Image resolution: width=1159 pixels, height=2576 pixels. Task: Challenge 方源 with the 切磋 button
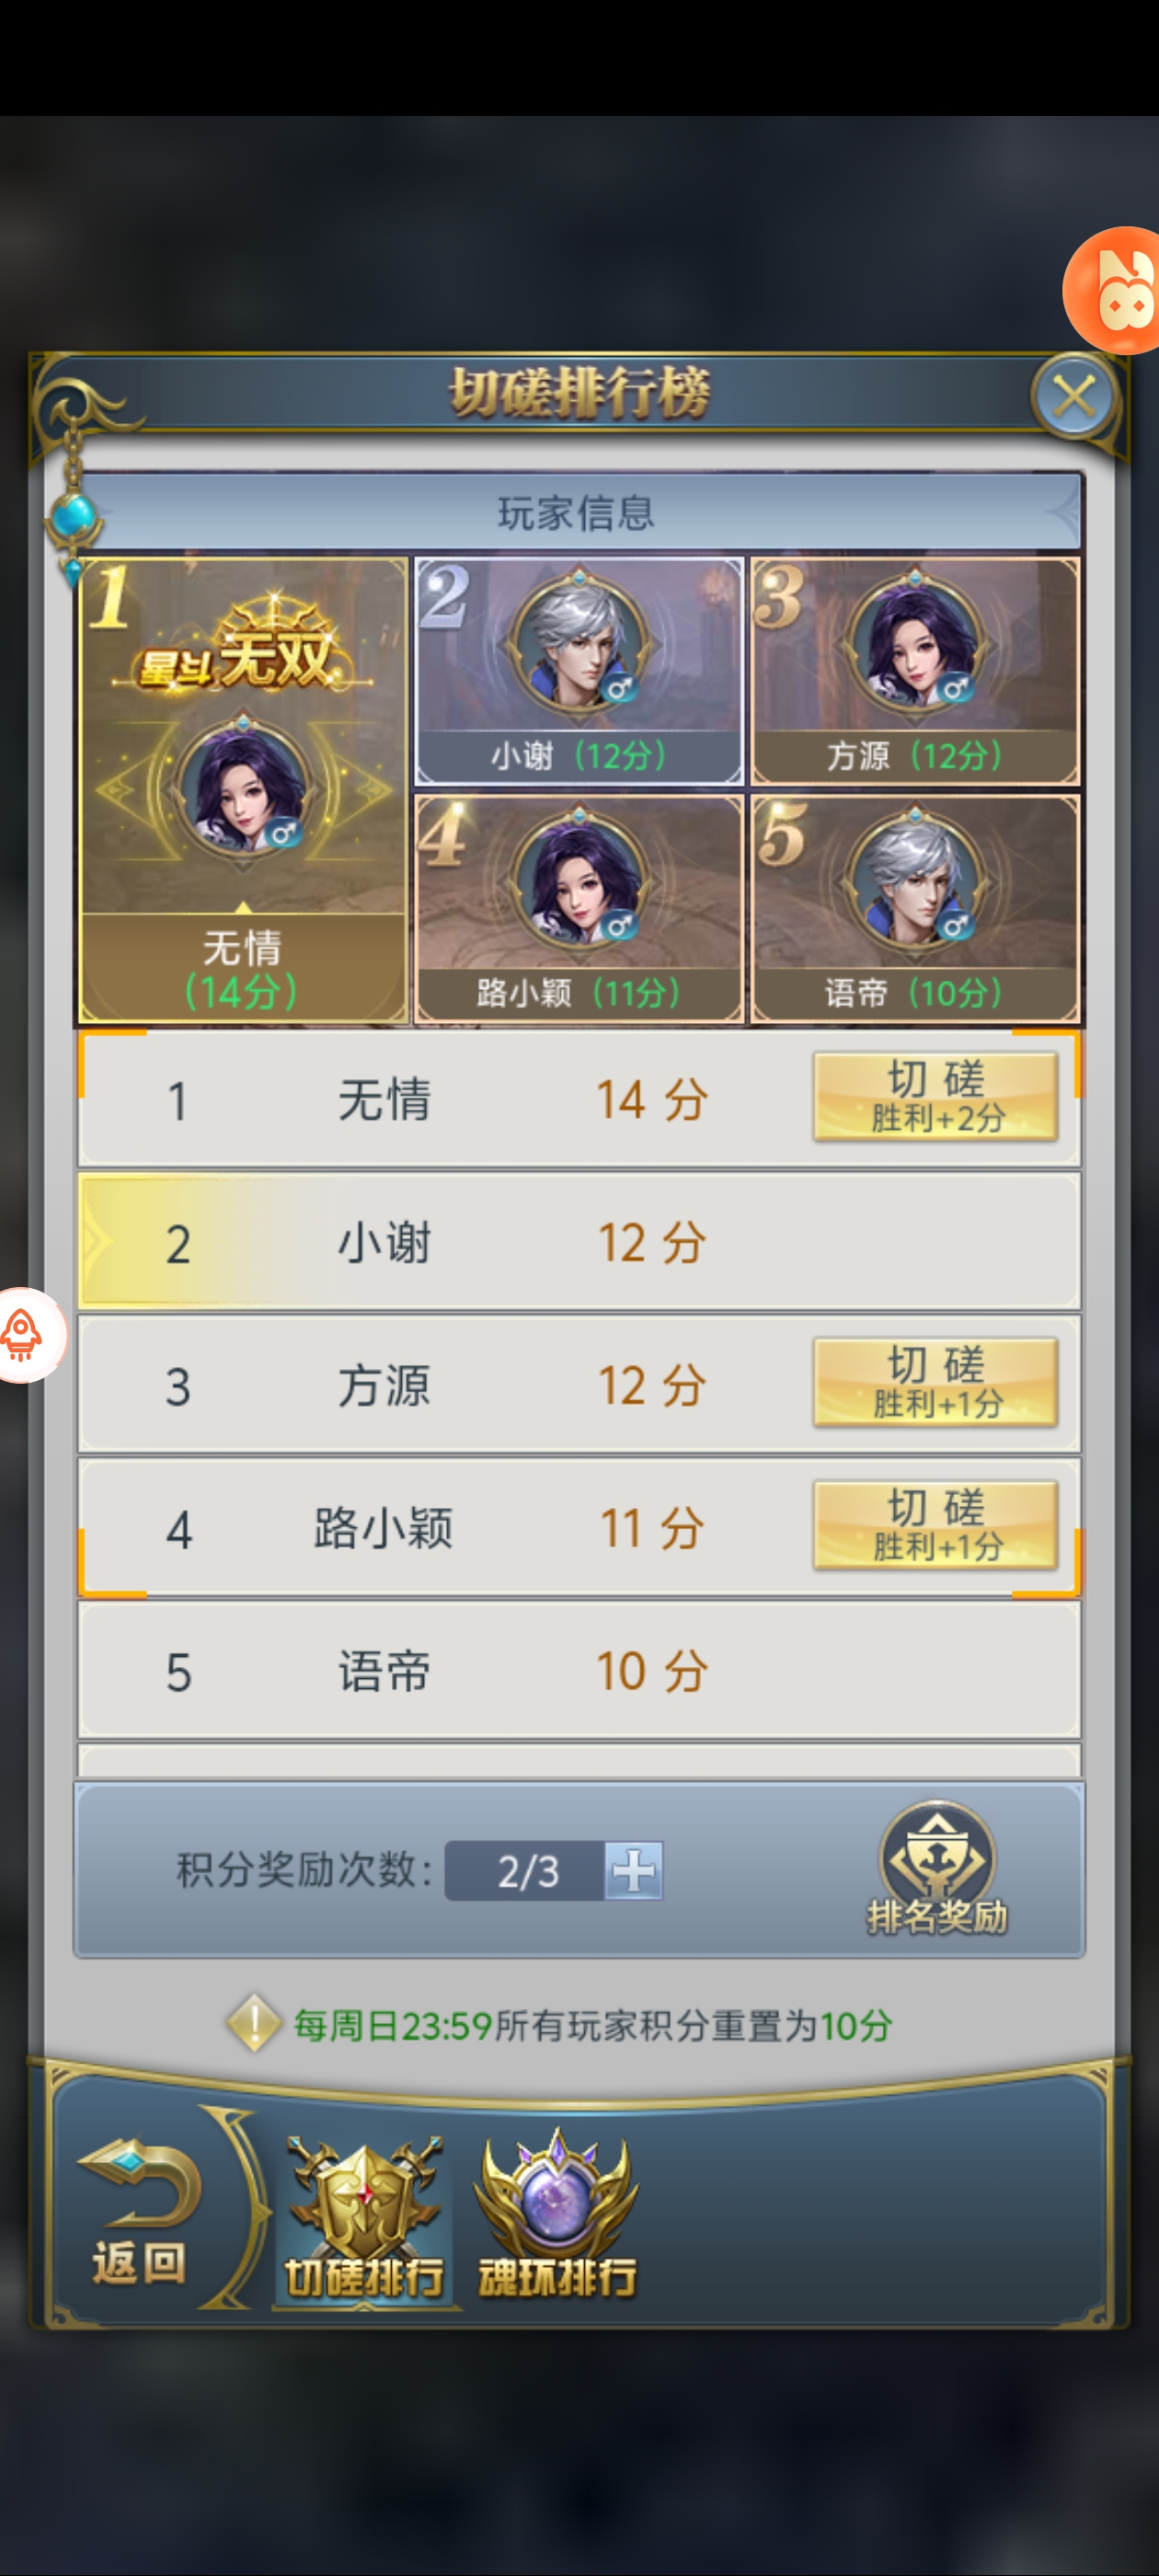[936, 1382]
